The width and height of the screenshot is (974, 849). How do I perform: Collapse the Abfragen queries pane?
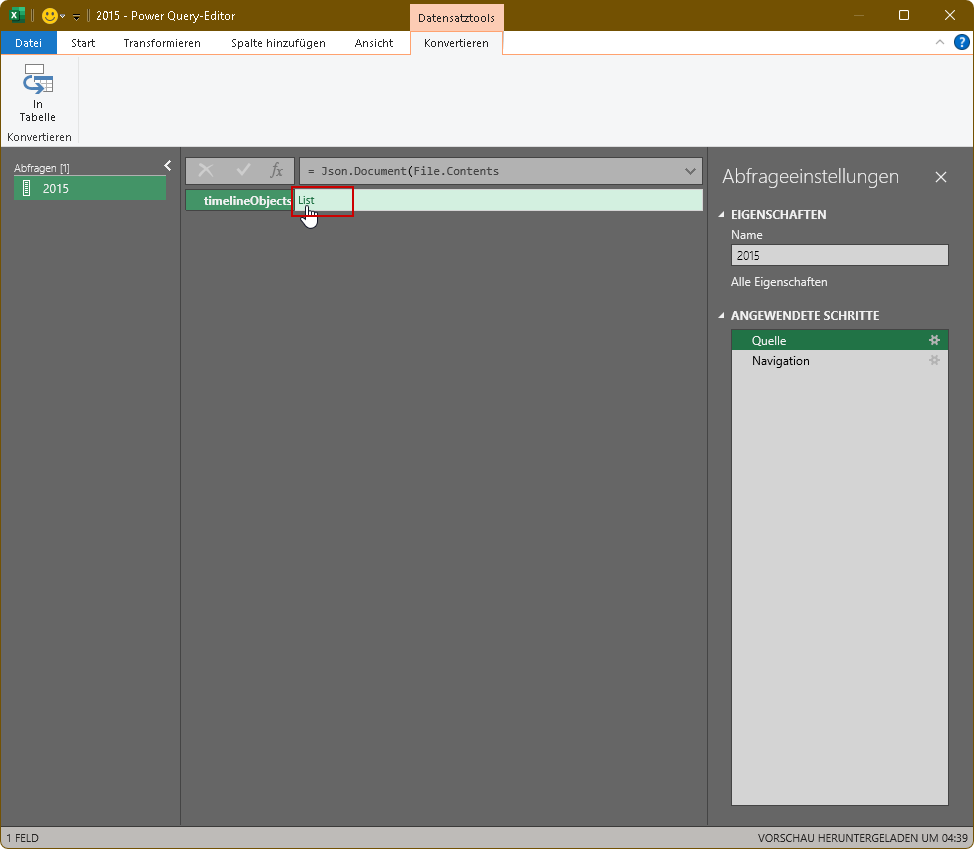(168, 166)
